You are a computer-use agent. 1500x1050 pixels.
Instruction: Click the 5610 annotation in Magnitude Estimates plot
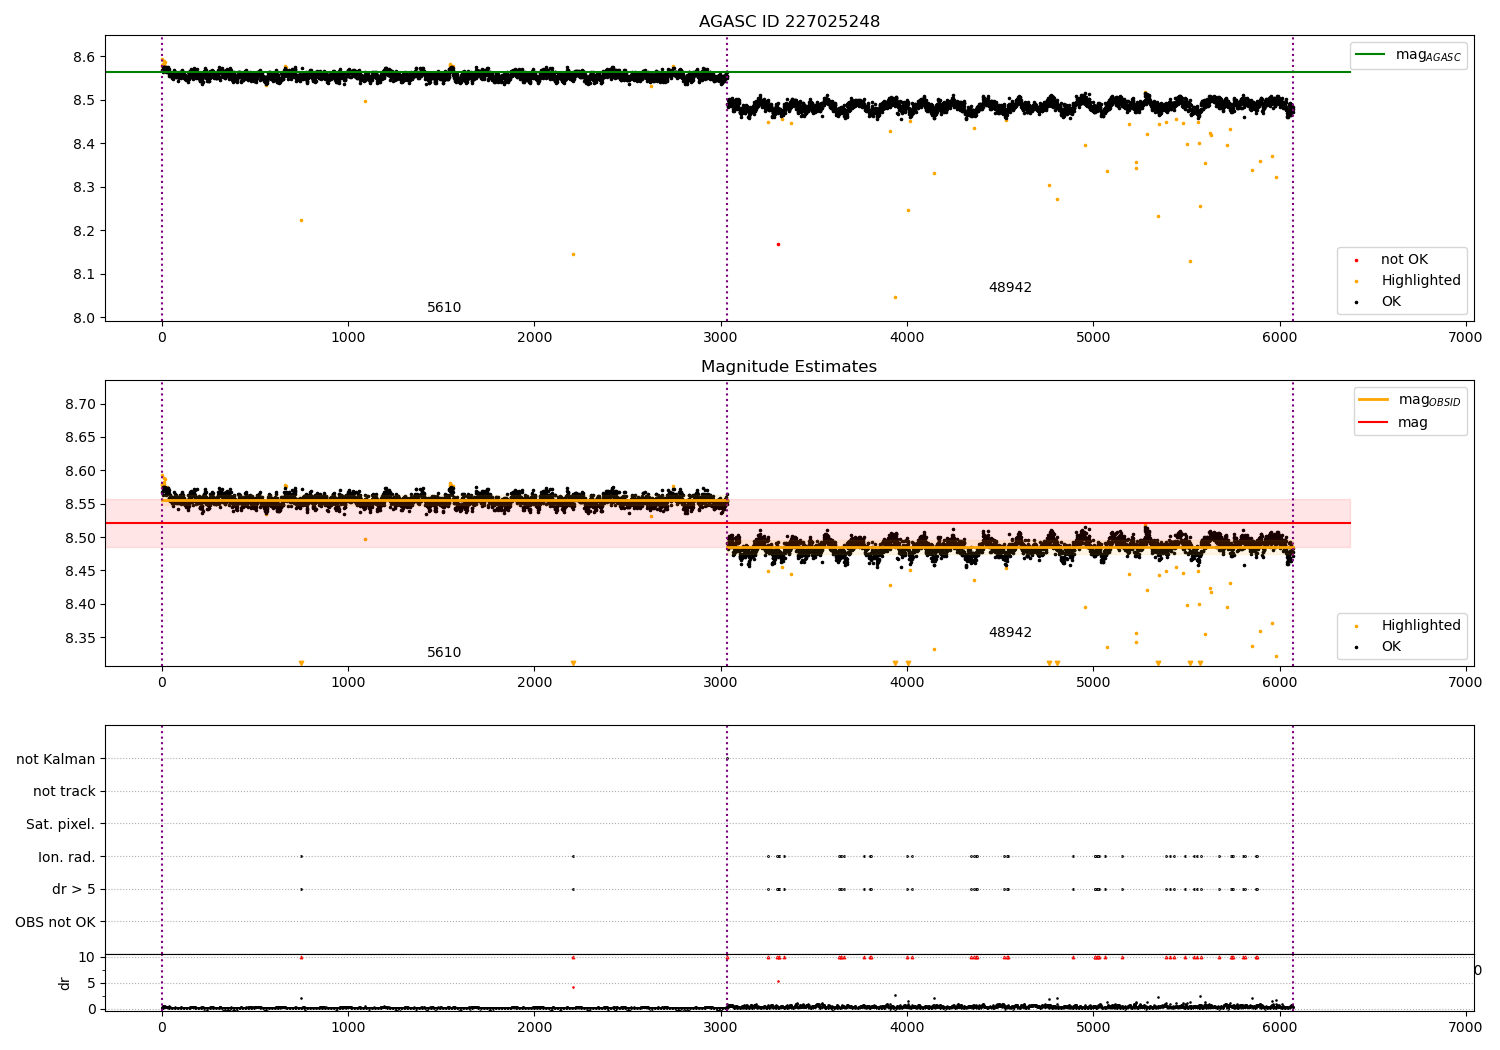pos(444,653)
